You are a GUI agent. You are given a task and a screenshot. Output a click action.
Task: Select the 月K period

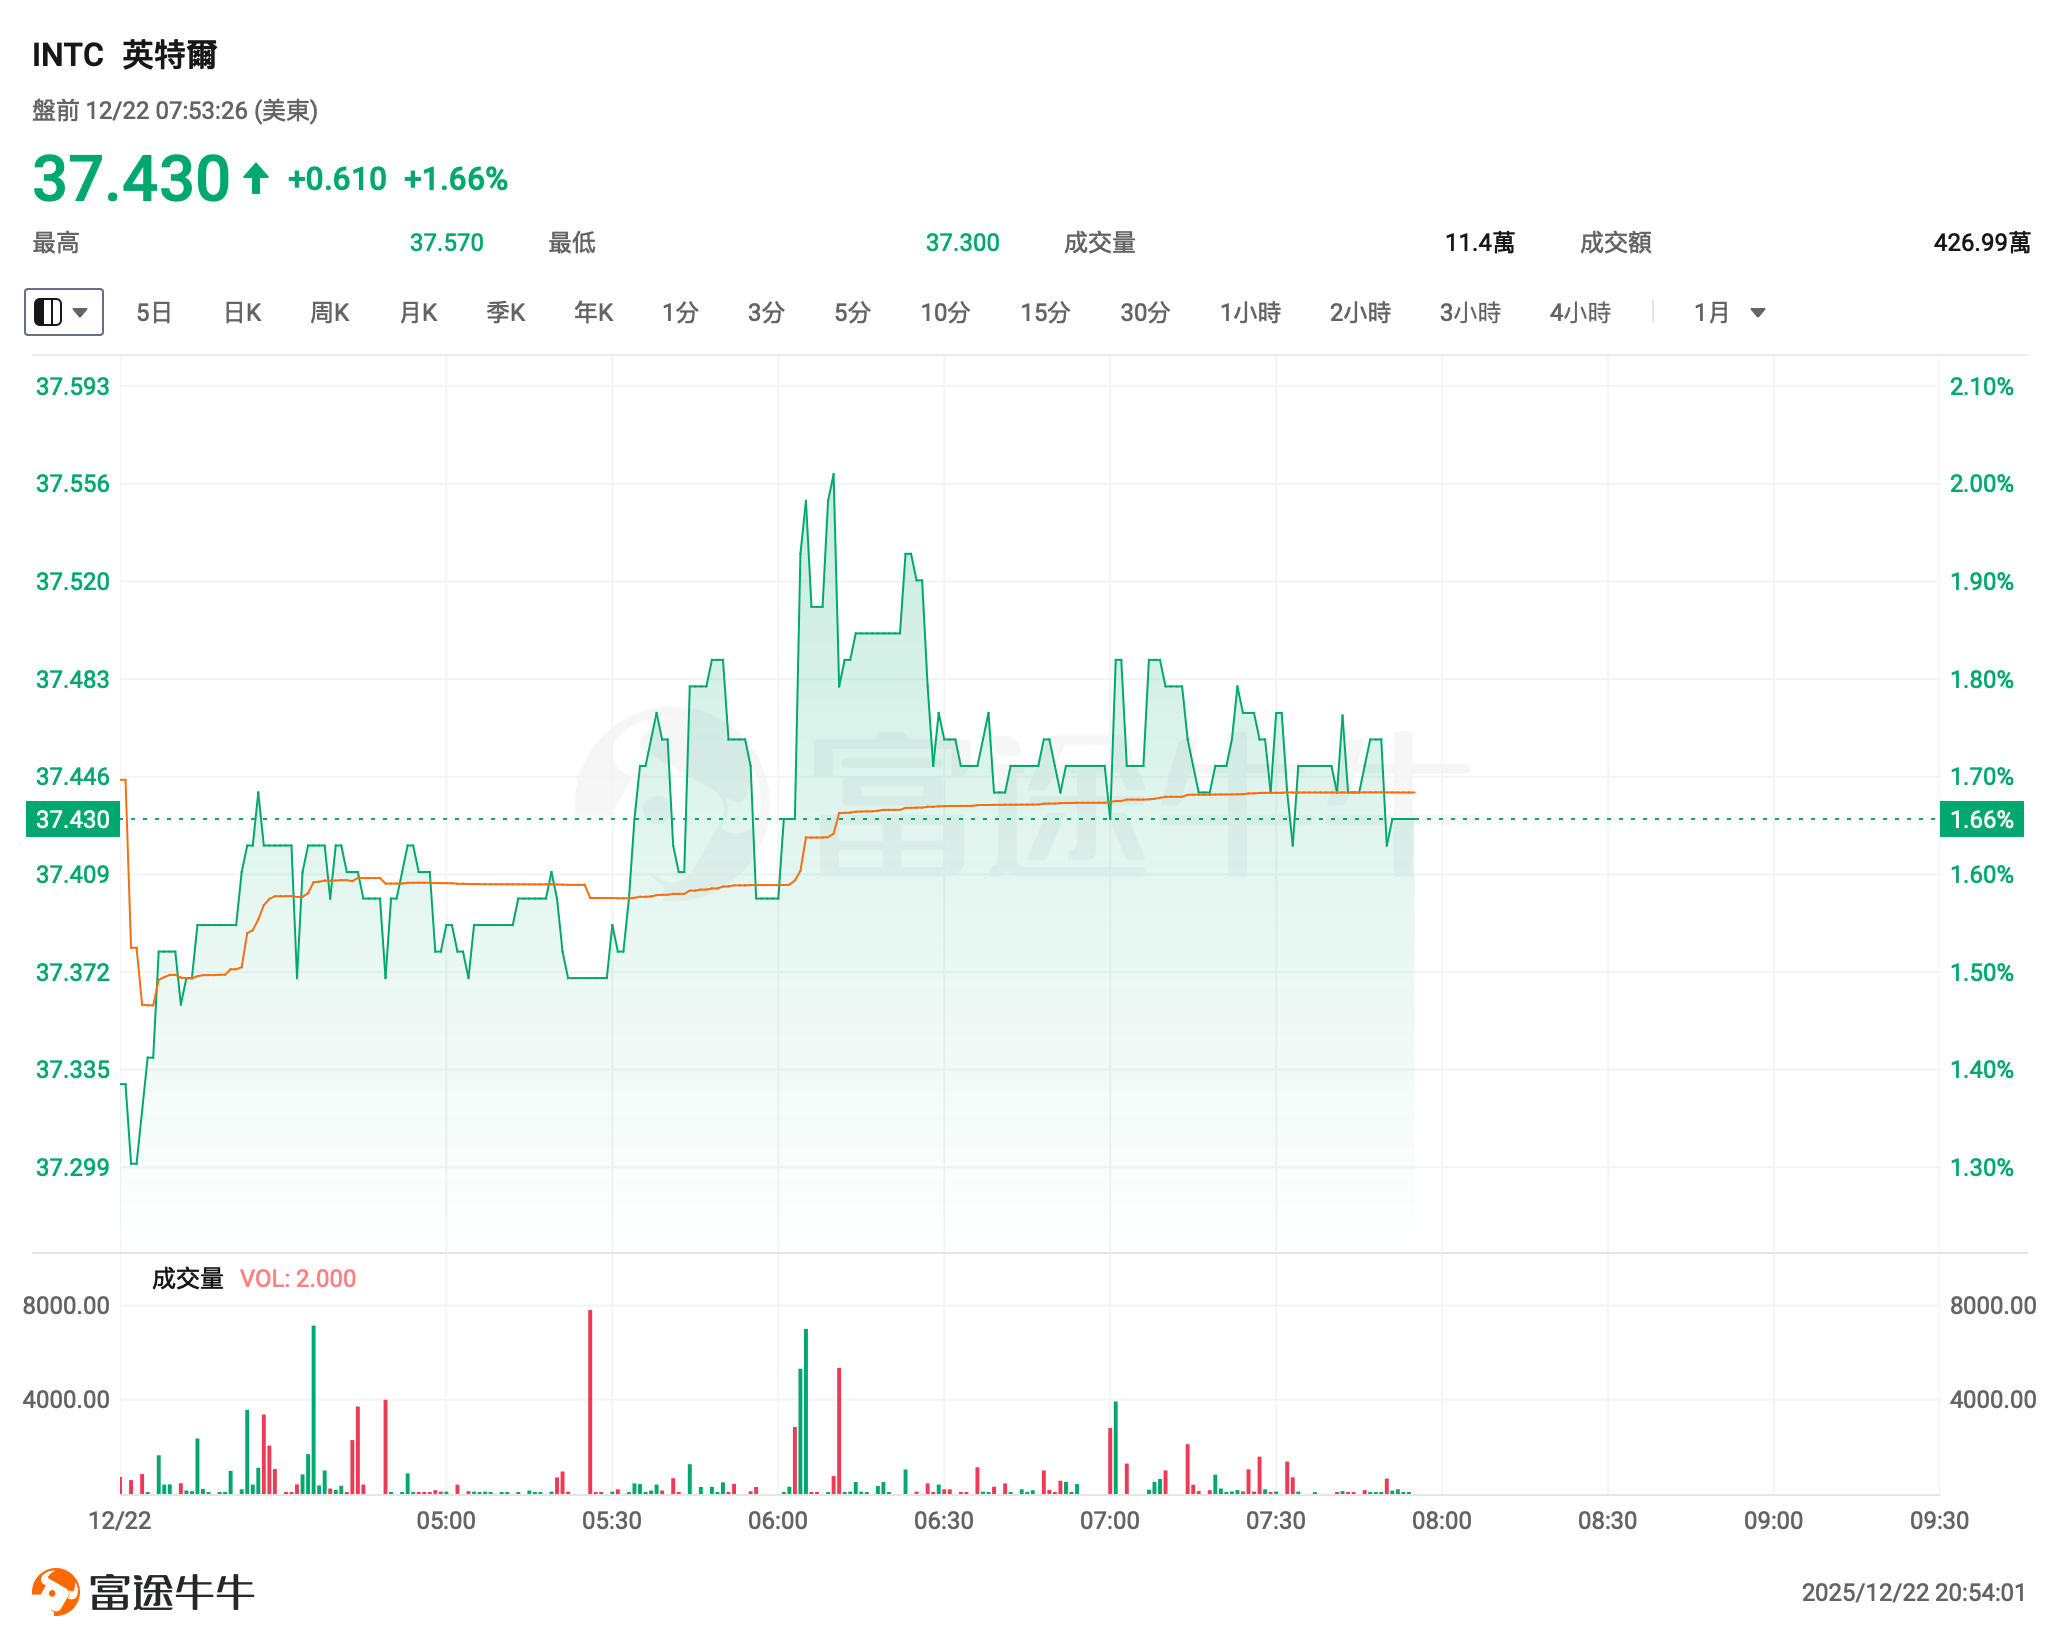[x=418, y=313]
